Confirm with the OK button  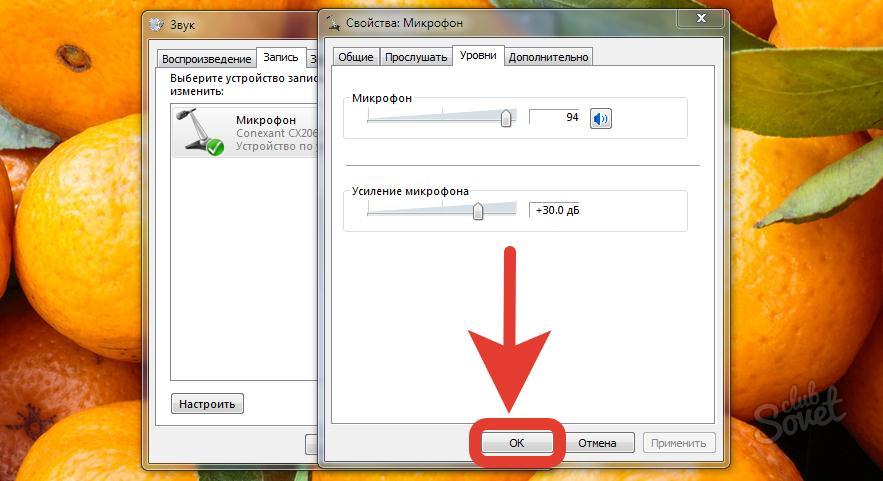tap(516, 443)
